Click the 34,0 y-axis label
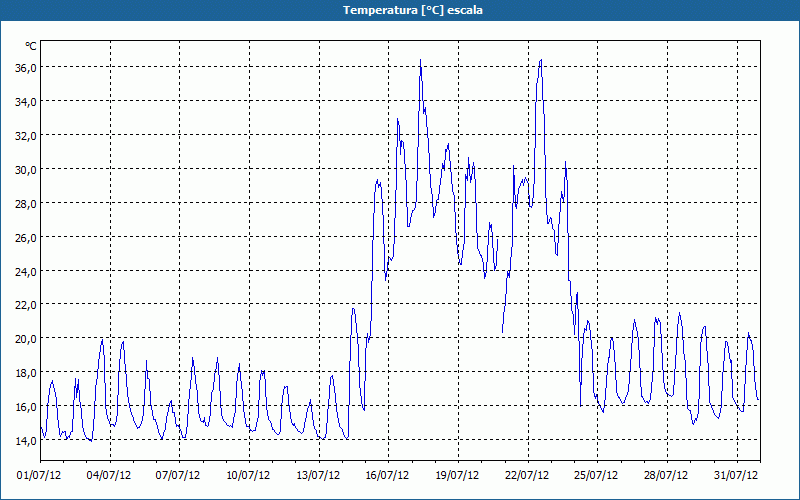The width and height of the screenshot is (800, 500). [26, 102]
